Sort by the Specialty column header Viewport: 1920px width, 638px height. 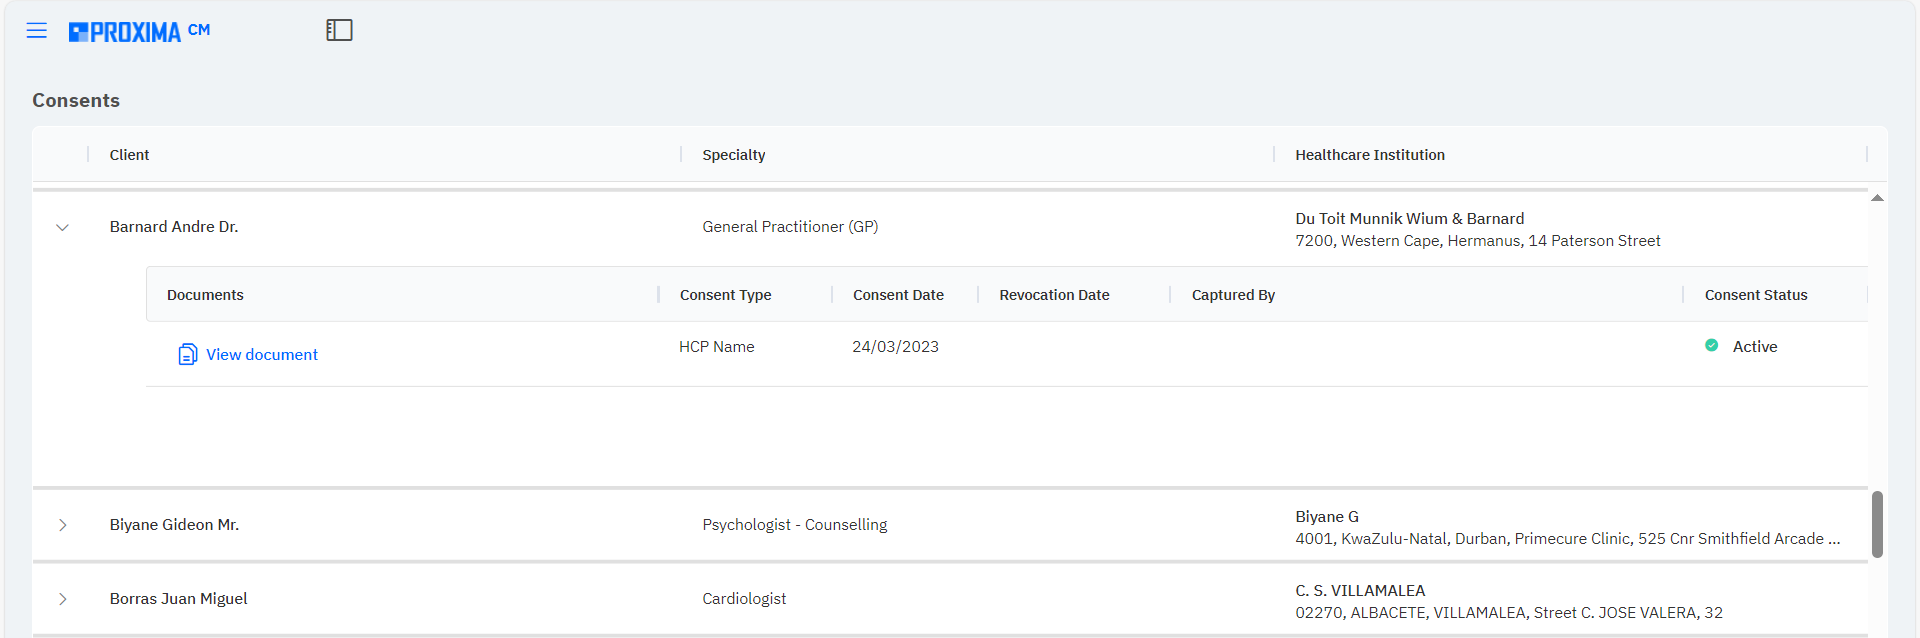[733, 155]
